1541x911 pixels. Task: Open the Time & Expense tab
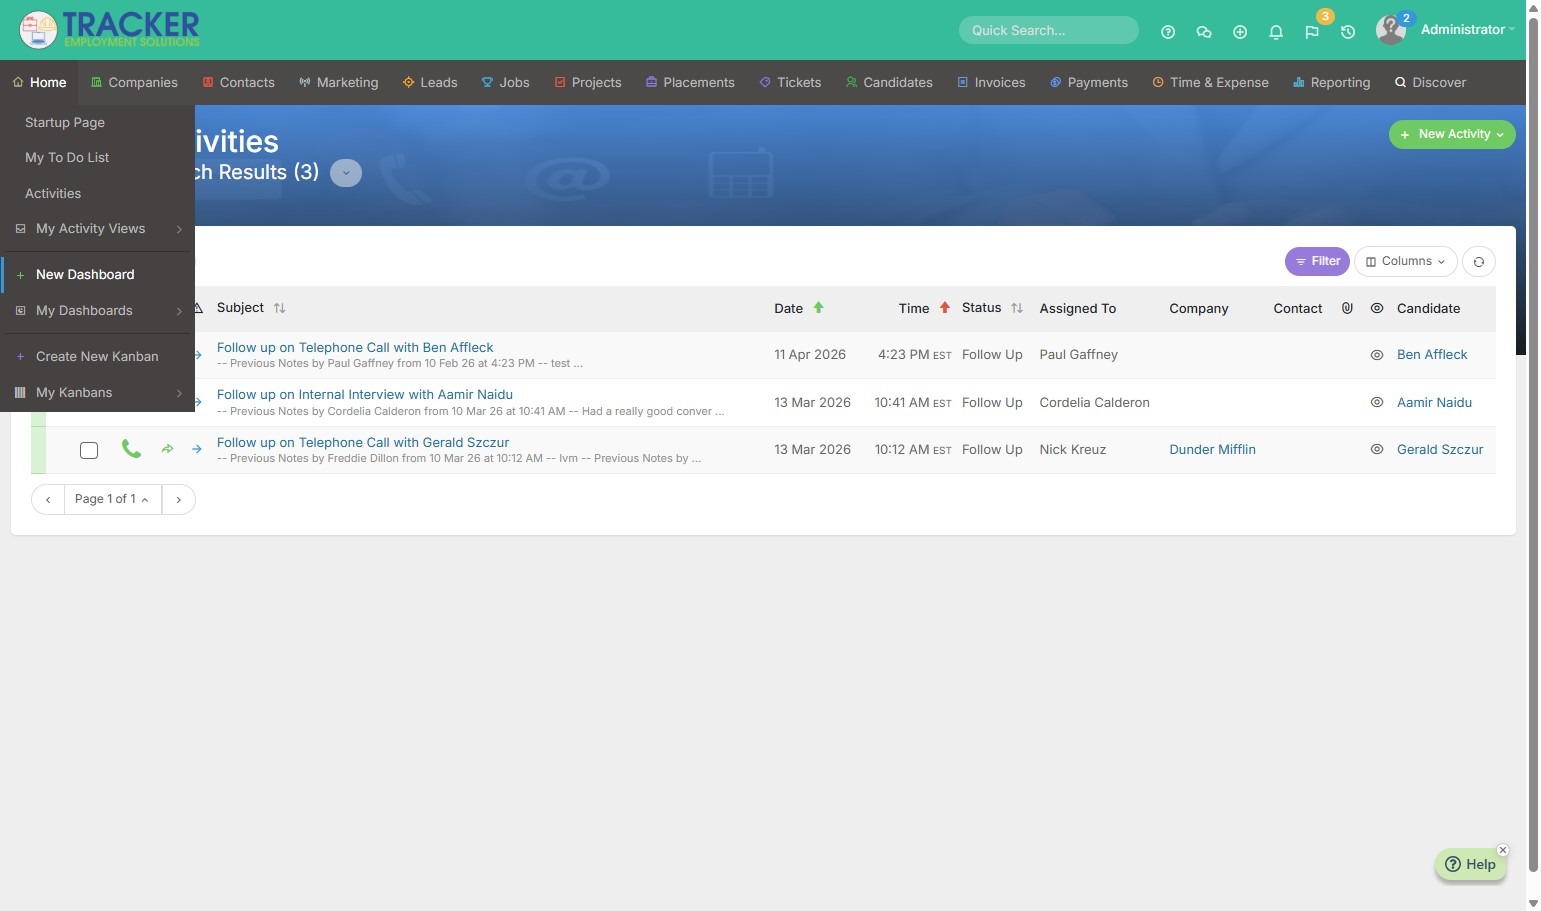click(1210, 83)
